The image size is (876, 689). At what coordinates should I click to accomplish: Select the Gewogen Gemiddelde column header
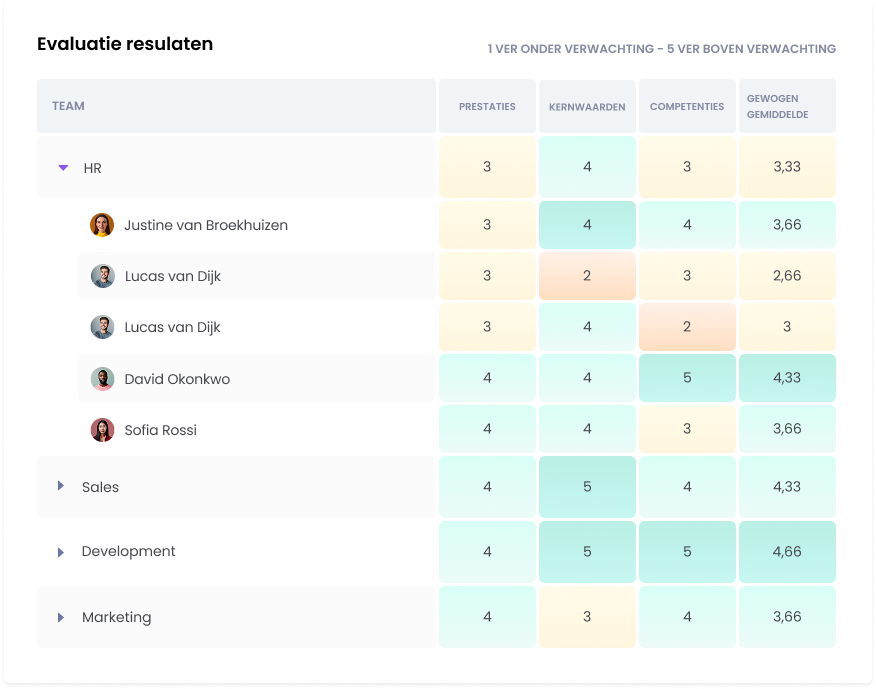(x=787, y=107)
